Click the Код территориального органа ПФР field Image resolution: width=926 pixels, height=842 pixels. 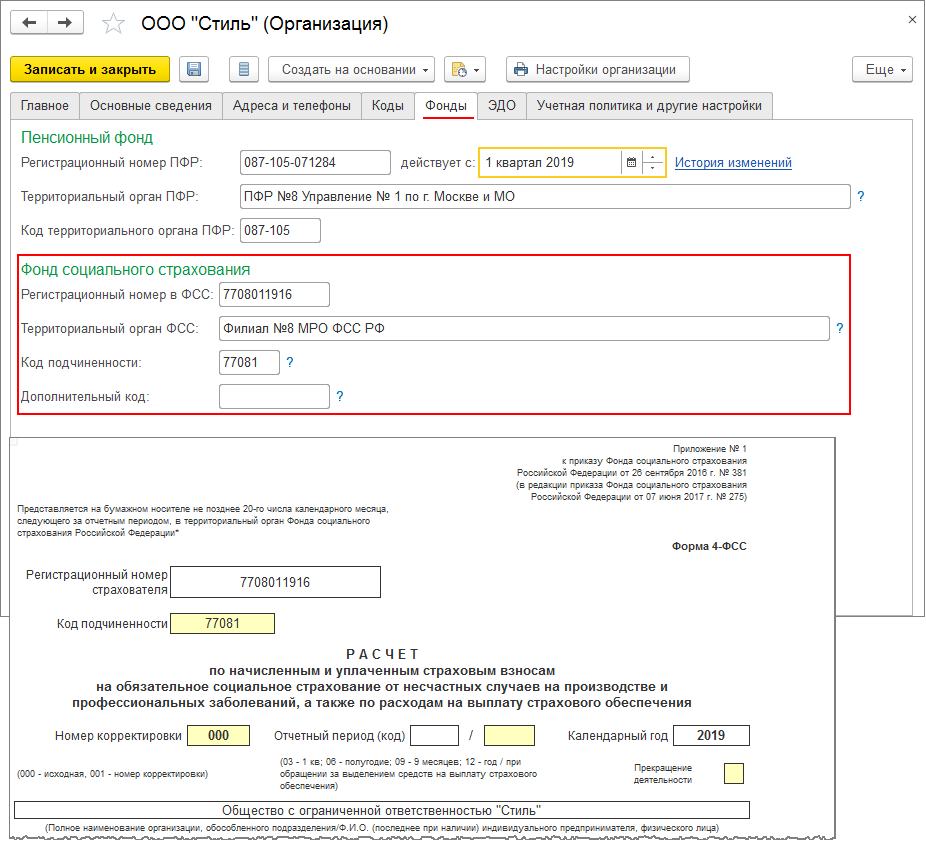281,230
